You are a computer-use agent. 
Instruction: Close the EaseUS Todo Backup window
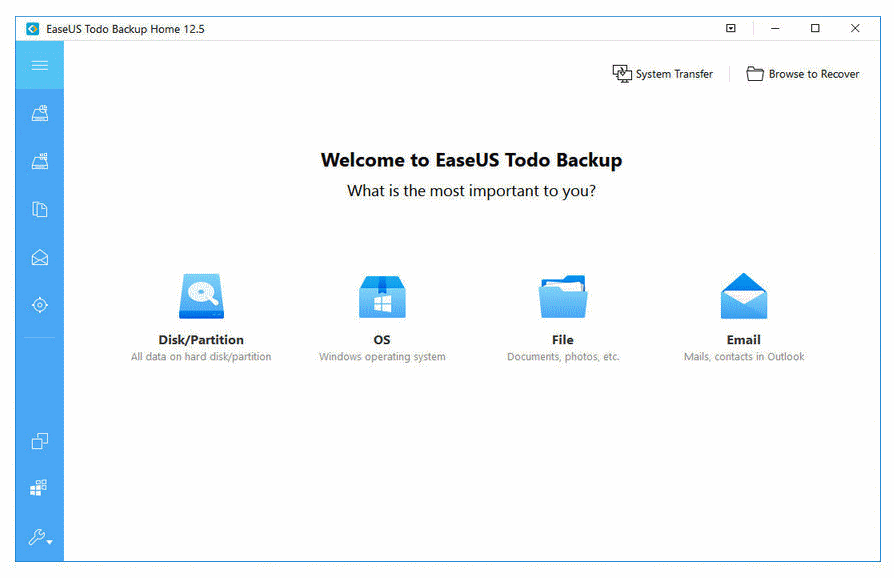tap(855, 28)
